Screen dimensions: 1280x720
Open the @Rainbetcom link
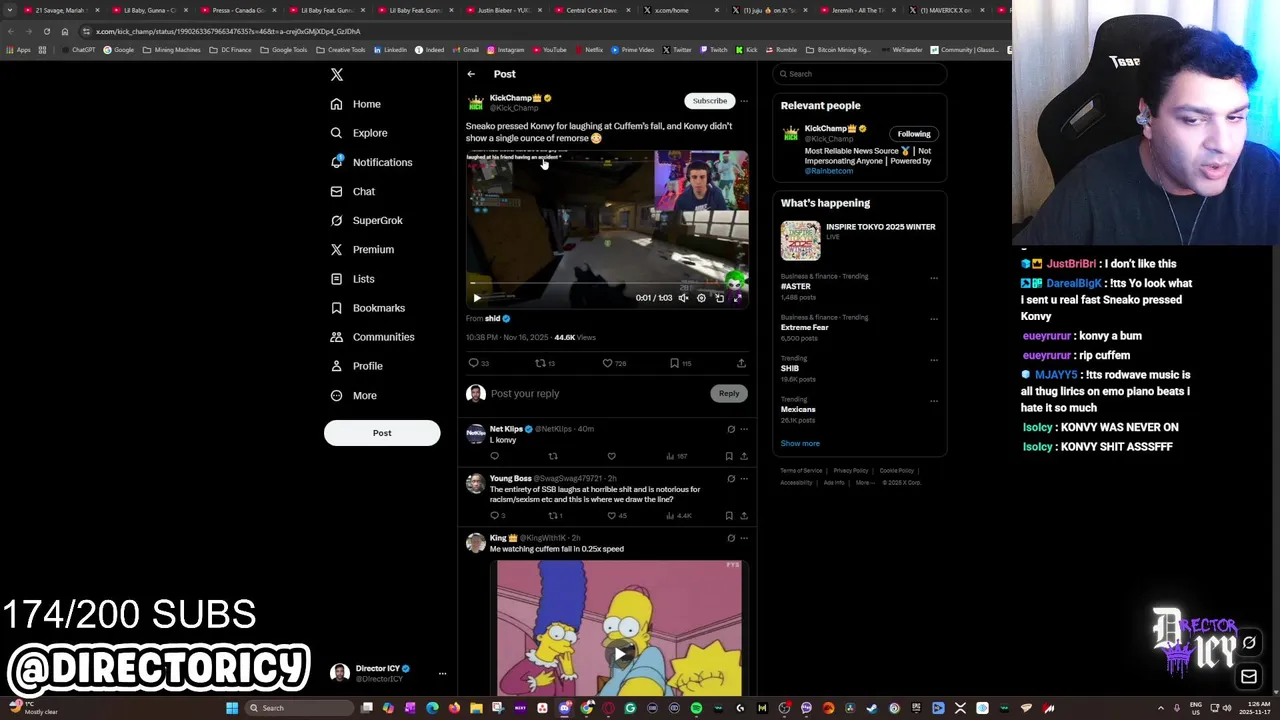[x=829, y=171]
